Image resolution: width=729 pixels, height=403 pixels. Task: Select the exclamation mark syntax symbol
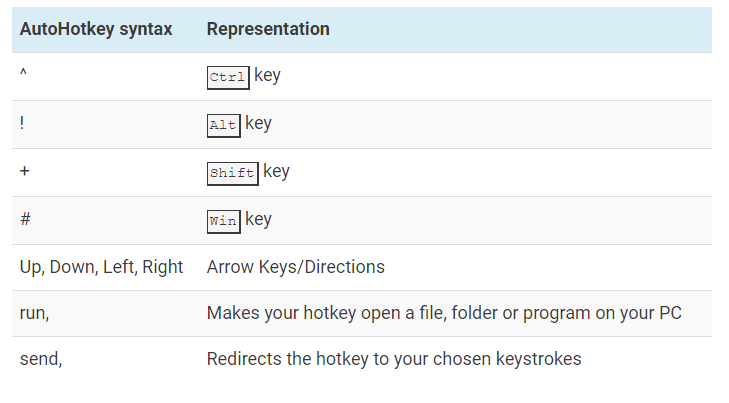click(x=22, y=123)
